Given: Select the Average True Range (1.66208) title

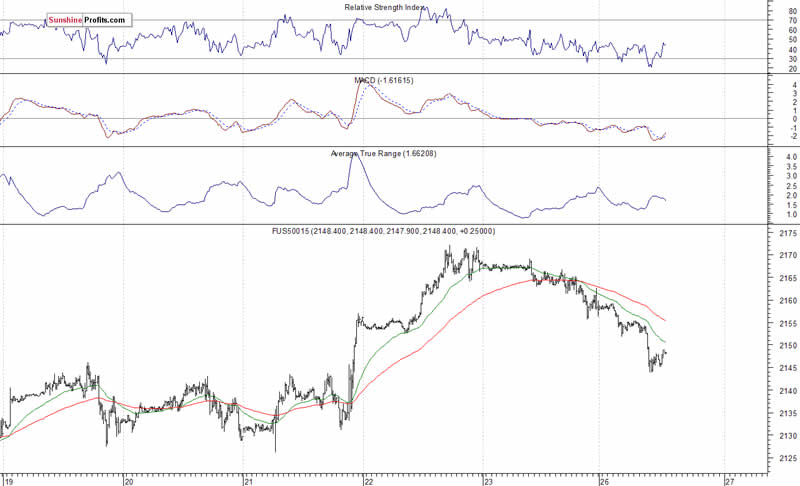Looking at the screenshot, I should pos(383,154).
